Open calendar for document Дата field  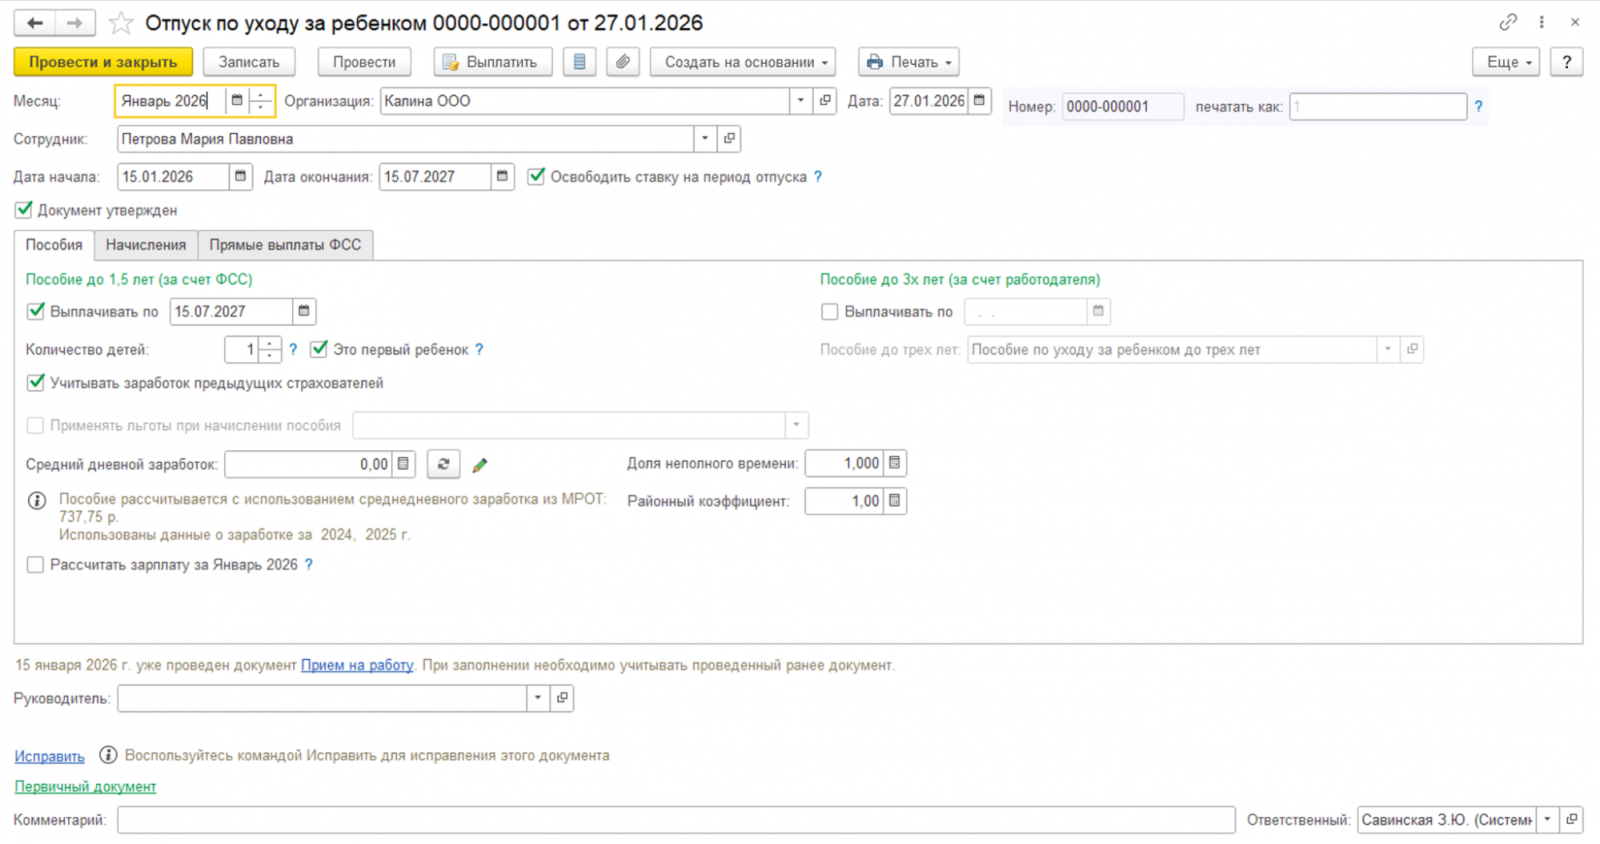click(x=979, y=101)
